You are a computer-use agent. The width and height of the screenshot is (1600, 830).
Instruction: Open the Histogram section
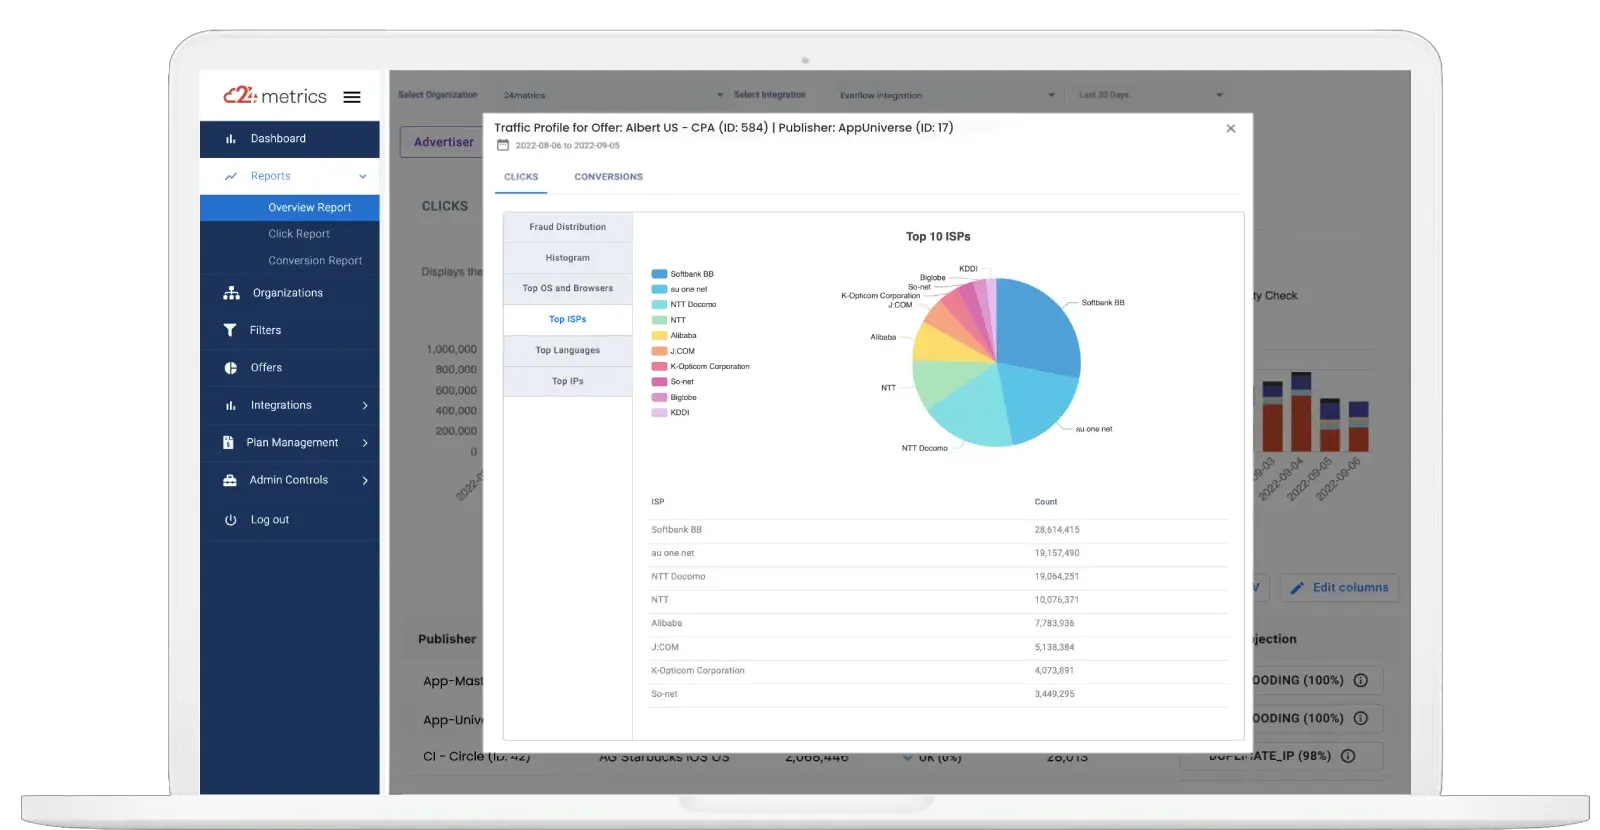pyautogui.click(x=568, y=258)
